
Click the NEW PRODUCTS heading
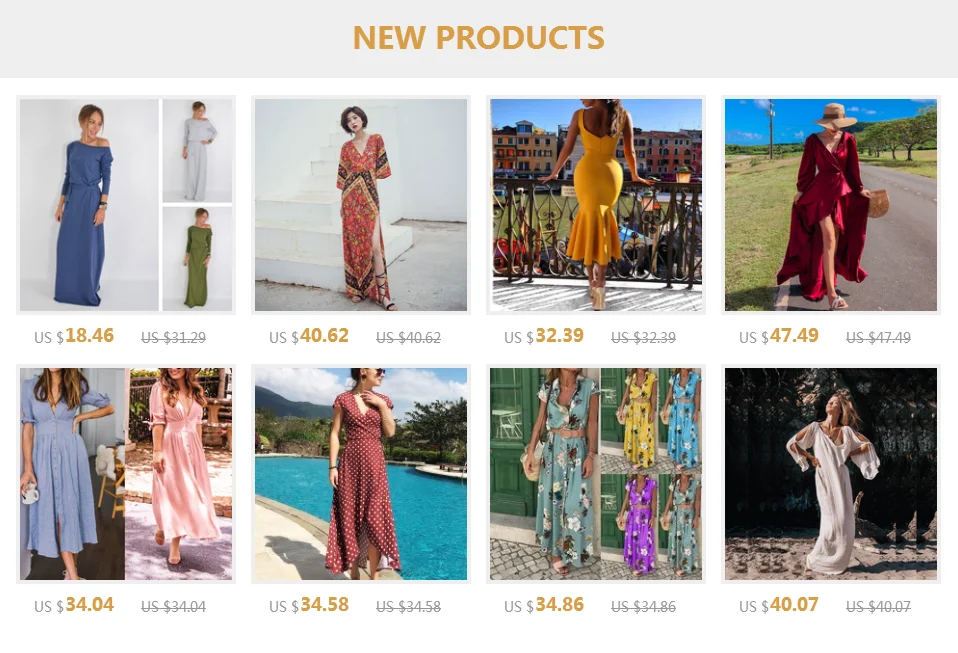pos(478,37)
